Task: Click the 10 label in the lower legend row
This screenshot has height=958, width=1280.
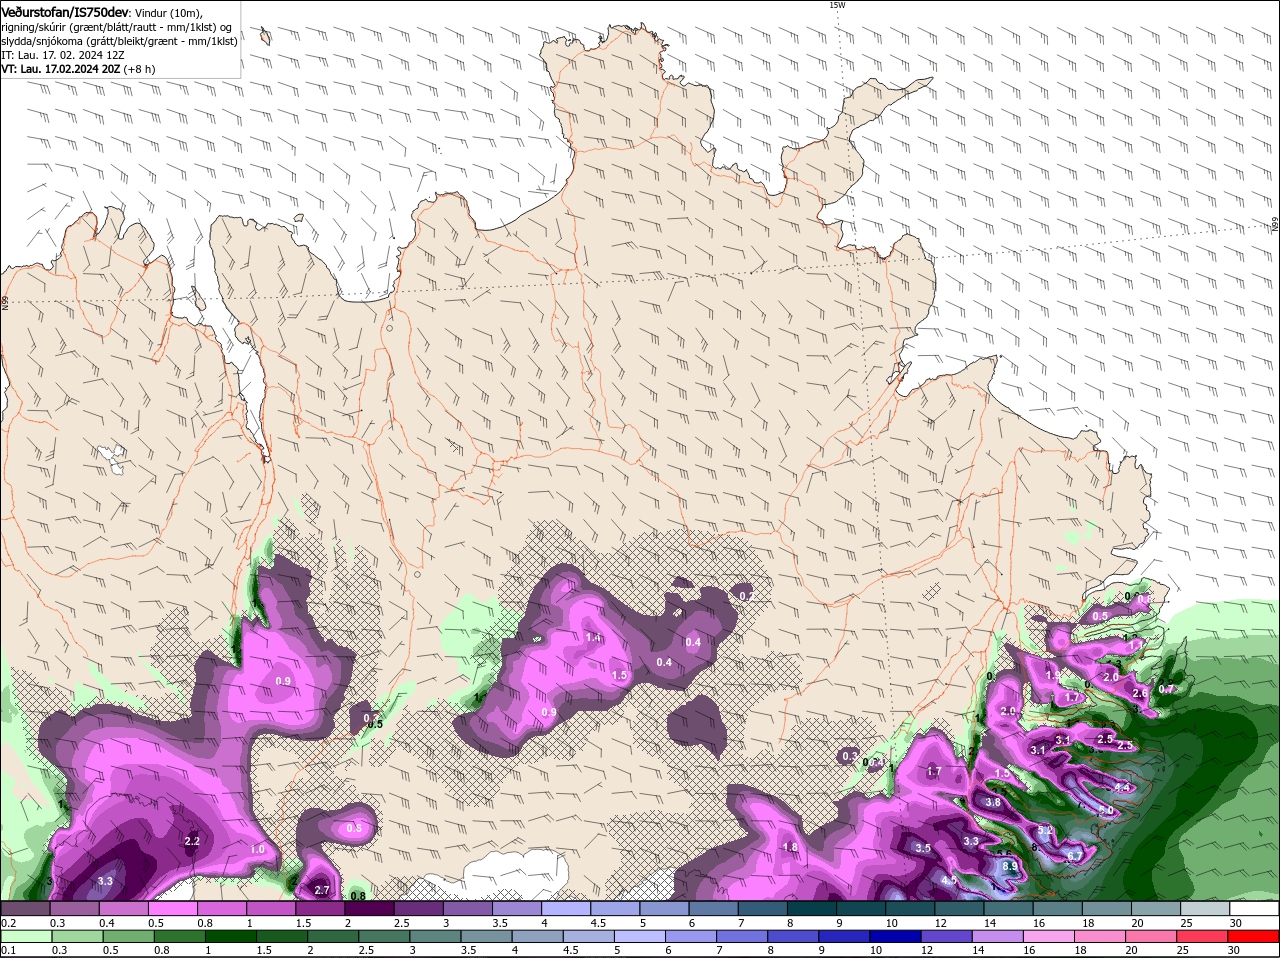Action: [877, 951]
